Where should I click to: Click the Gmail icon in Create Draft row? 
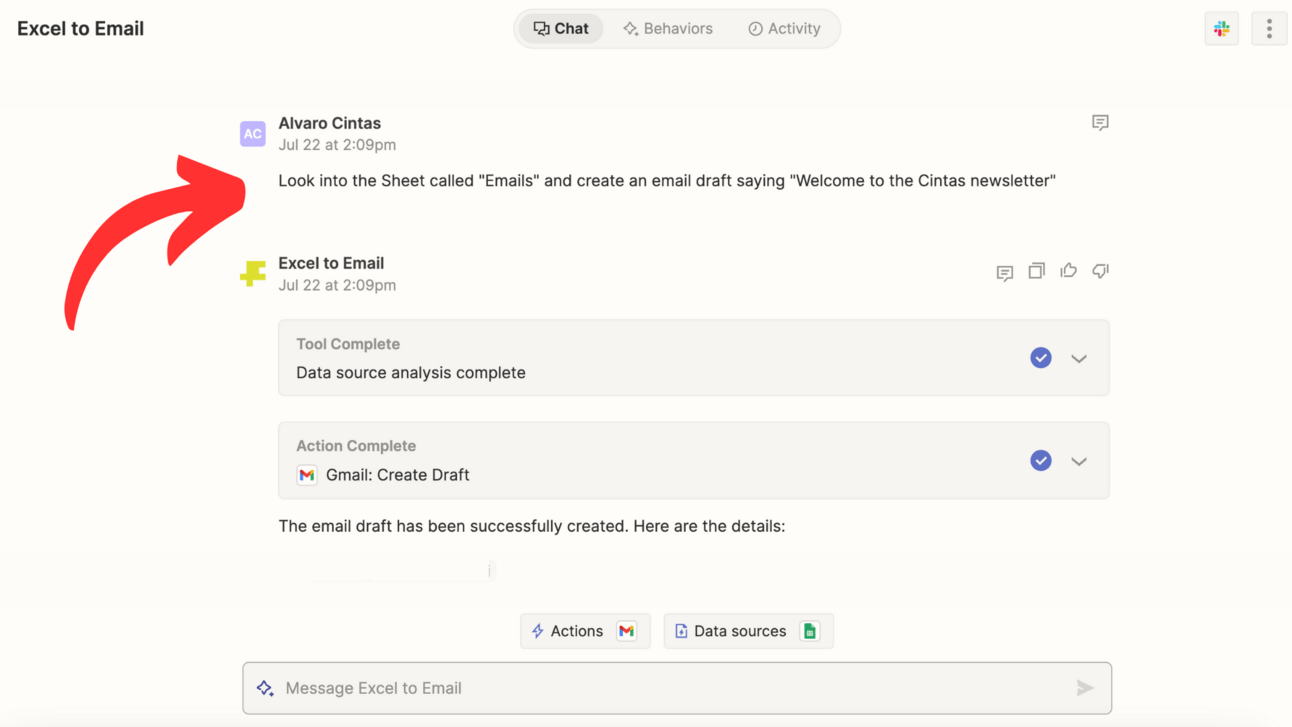click(x=307, y=475)
